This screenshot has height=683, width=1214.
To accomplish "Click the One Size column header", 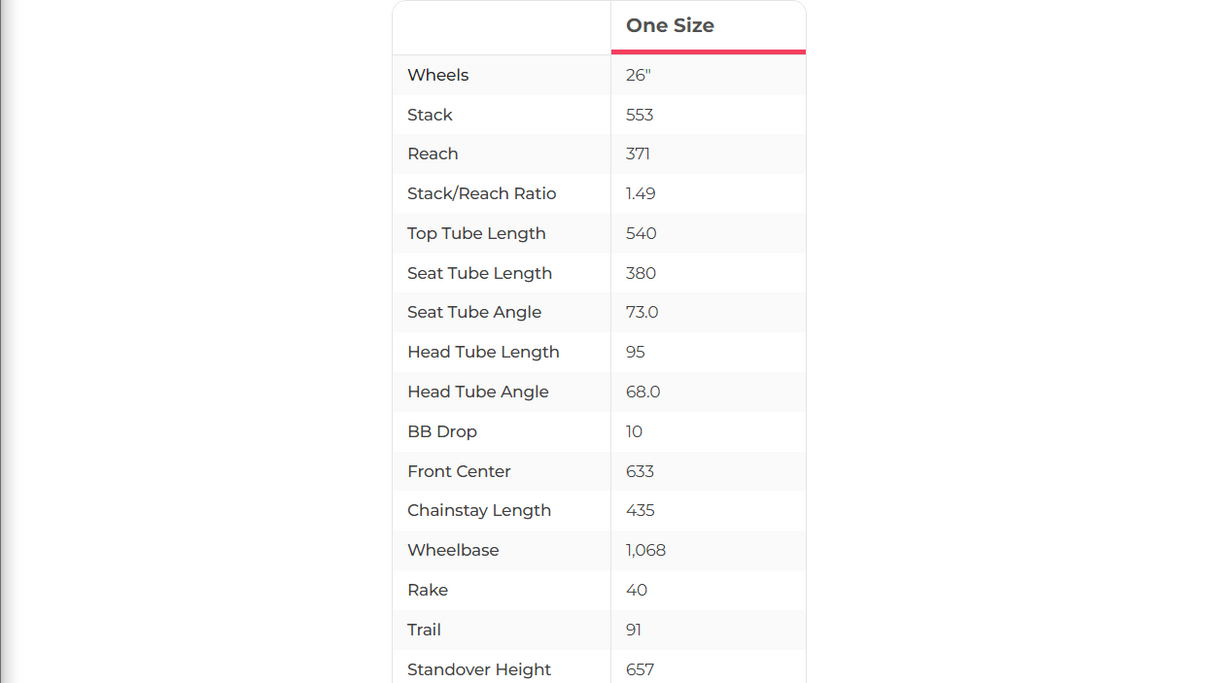I will tap(670, 26).
